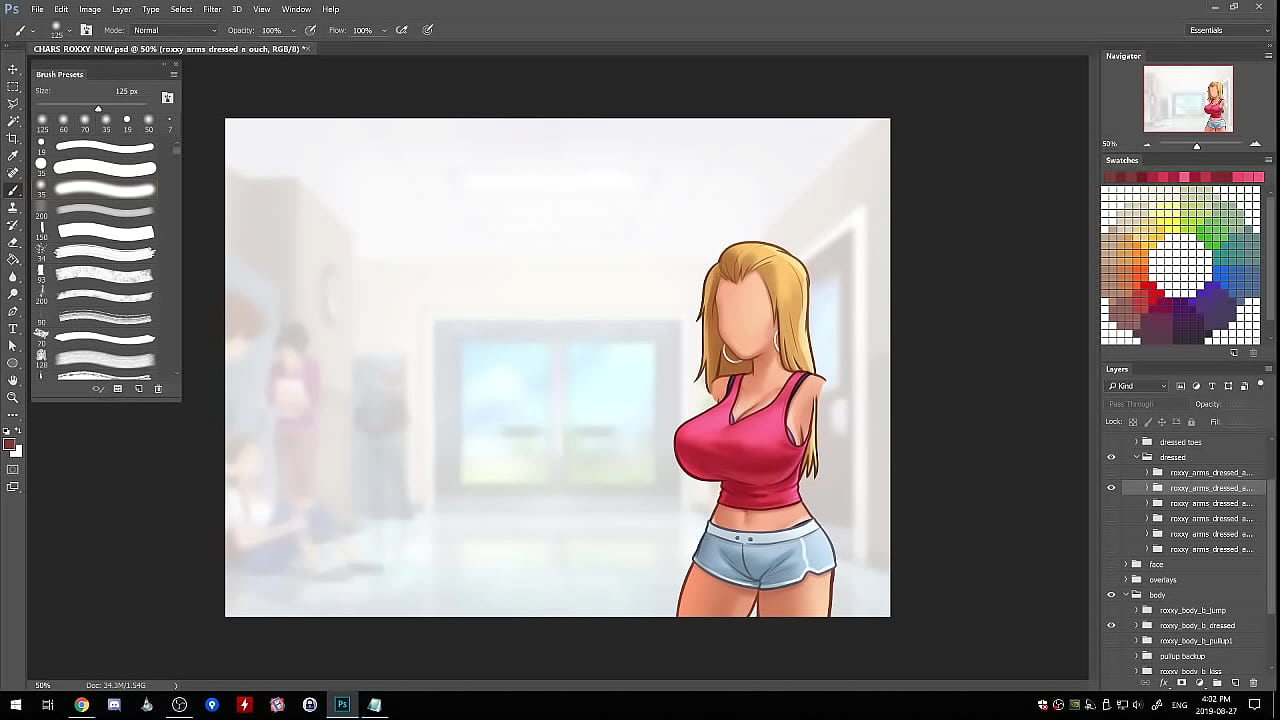The image size is (1280, 720).
Task: Select the Move tool
Action: [x=13, y=69]
